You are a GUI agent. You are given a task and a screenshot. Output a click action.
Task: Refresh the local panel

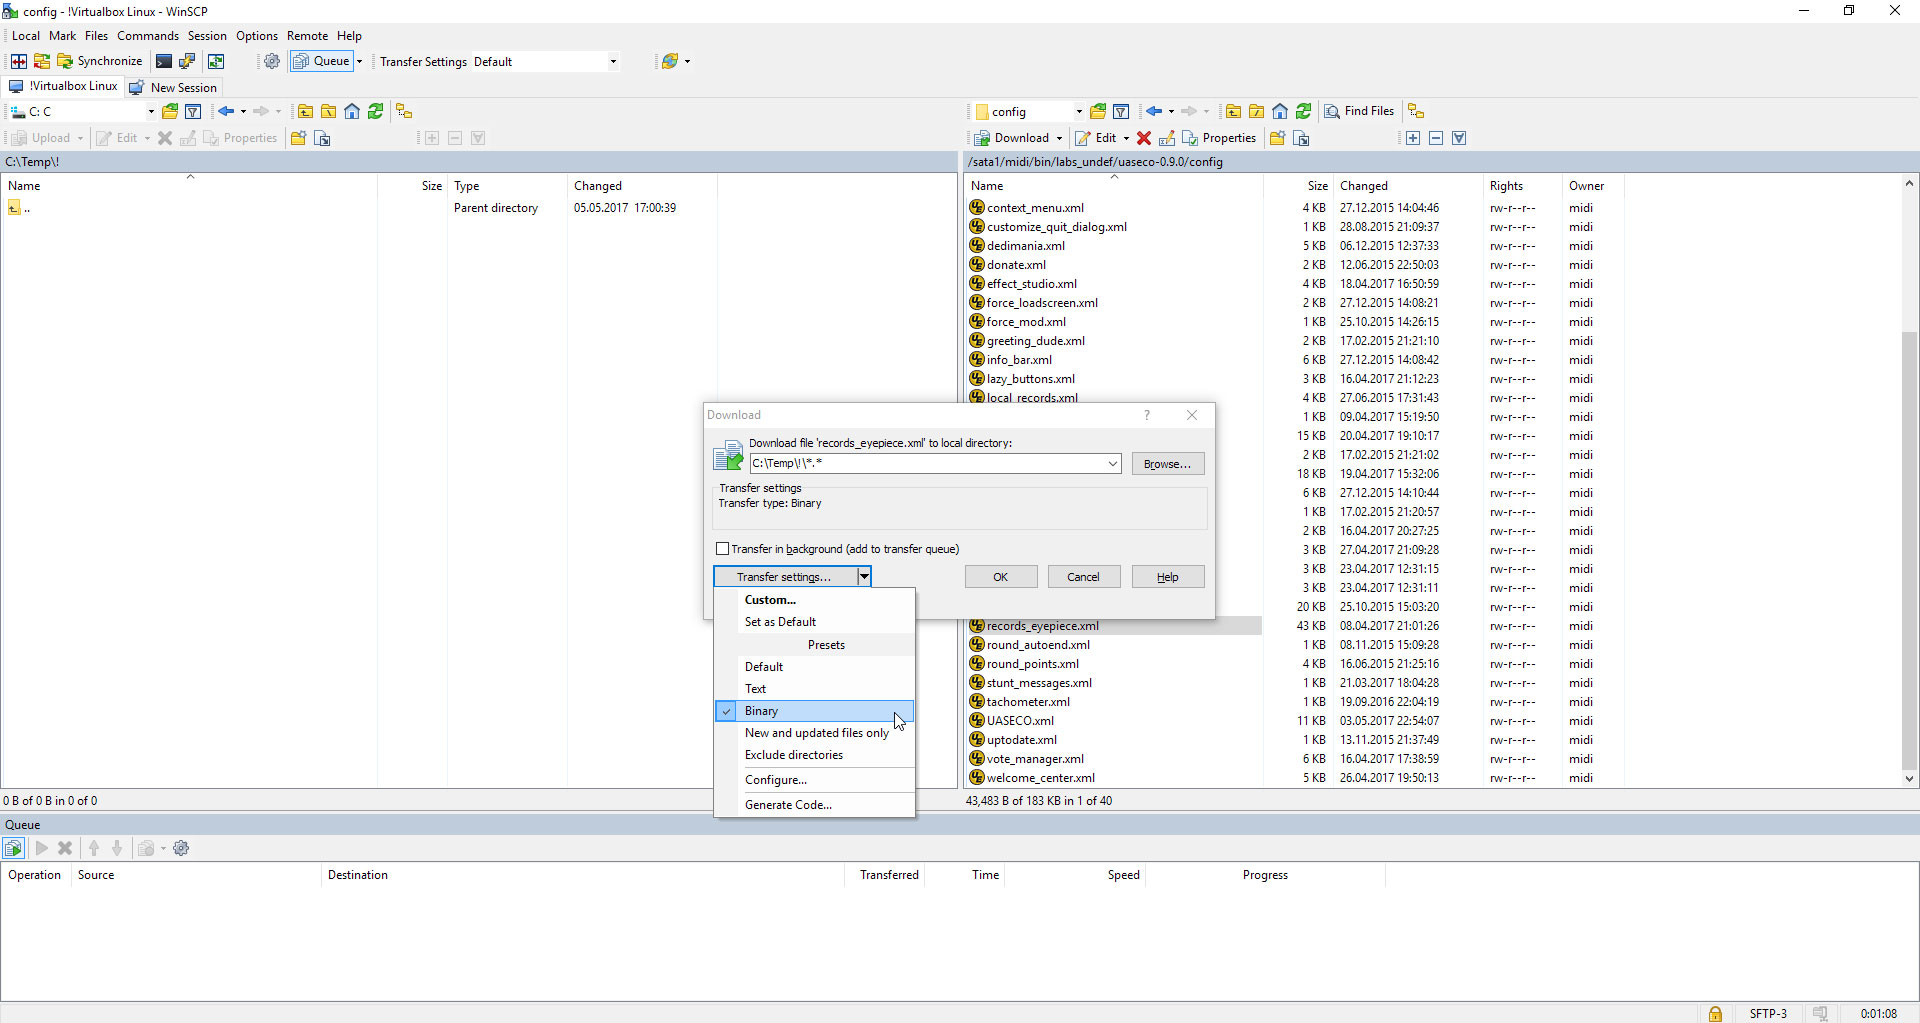(x=375, y=111)
